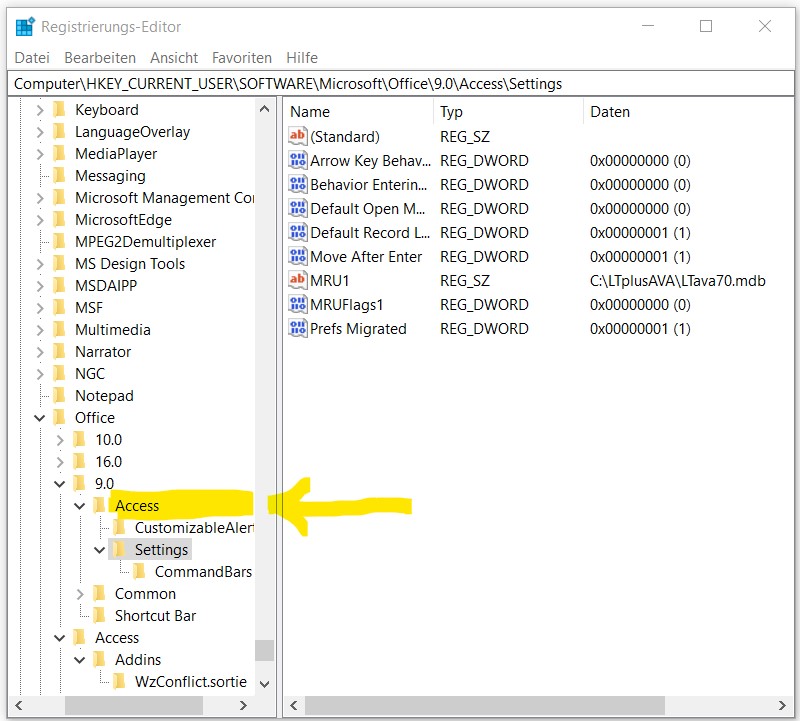Click the folder icon of Shortcut Bar
The height and width of the screenshot is (721, 800).
pyautogui.click(x=99, y=615)
